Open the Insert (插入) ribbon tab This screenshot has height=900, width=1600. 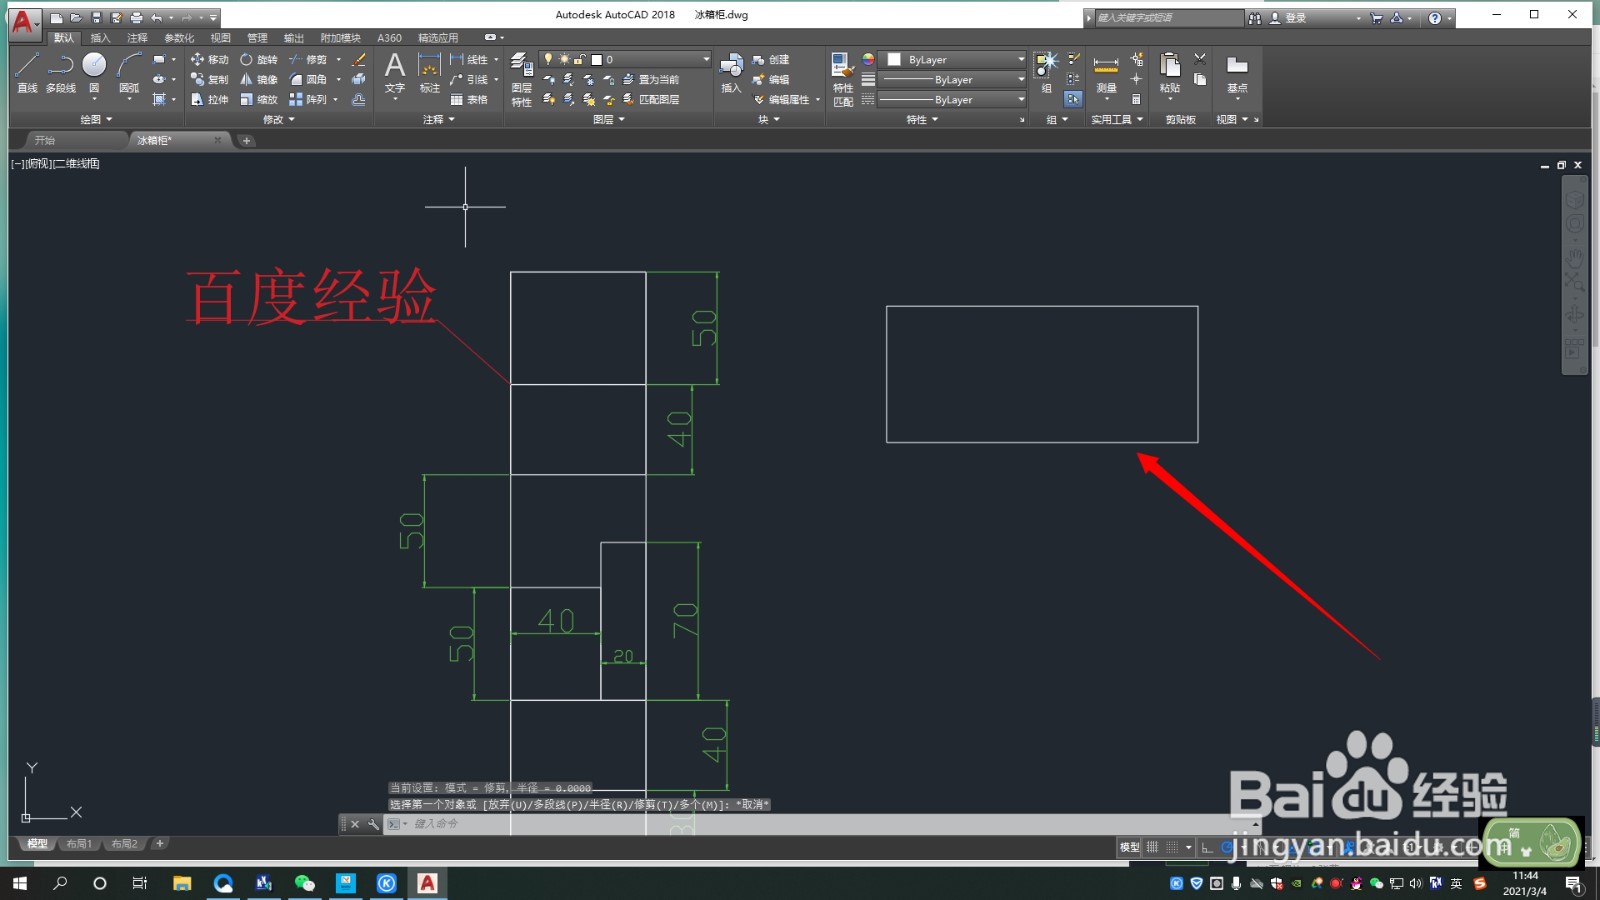tap(100, 38)
